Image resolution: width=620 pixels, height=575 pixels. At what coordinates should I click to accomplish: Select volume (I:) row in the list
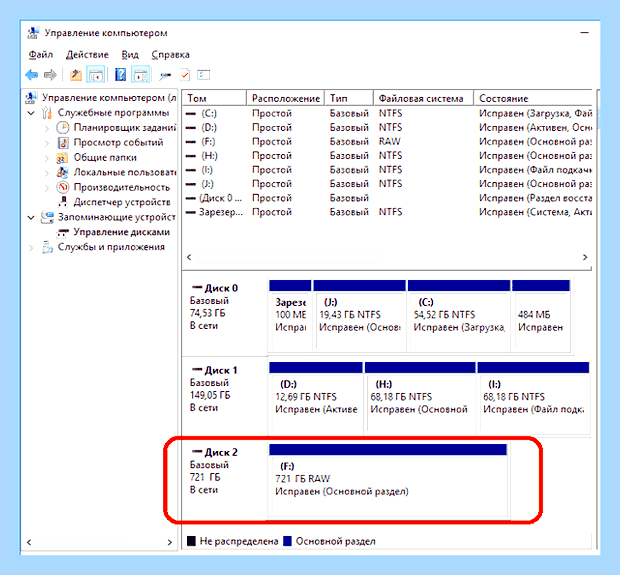(x=388, y=170)
